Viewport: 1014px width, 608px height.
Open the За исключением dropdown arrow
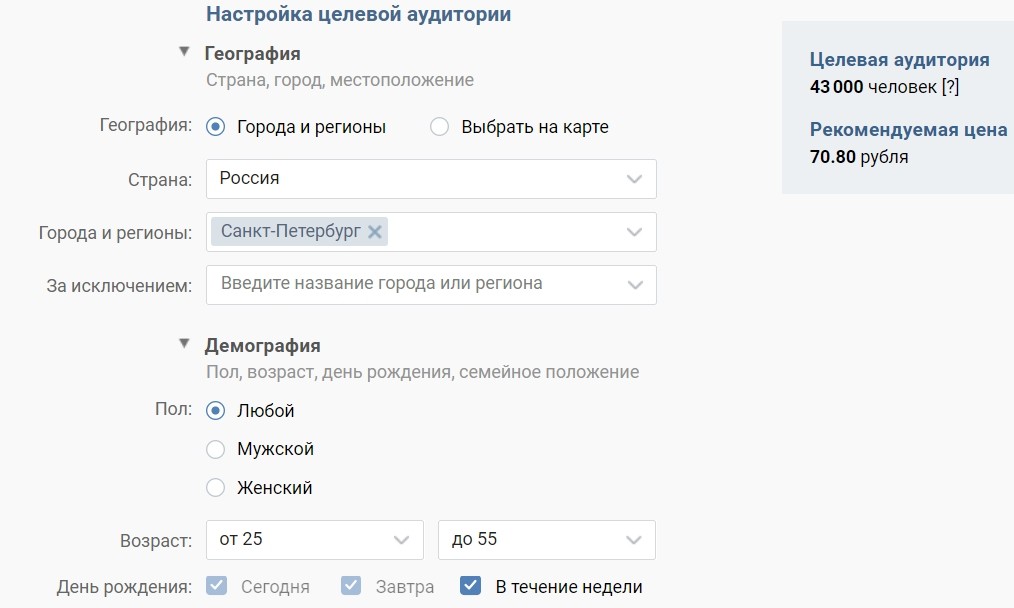(634, 285)
